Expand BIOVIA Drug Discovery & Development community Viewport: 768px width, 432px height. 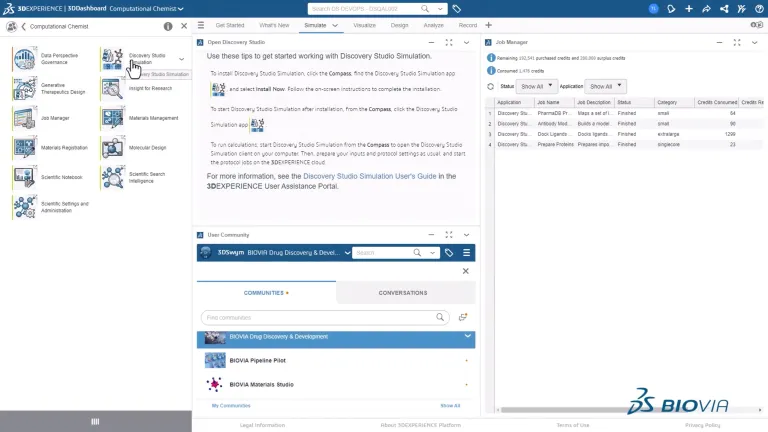(x=467, y=336)
